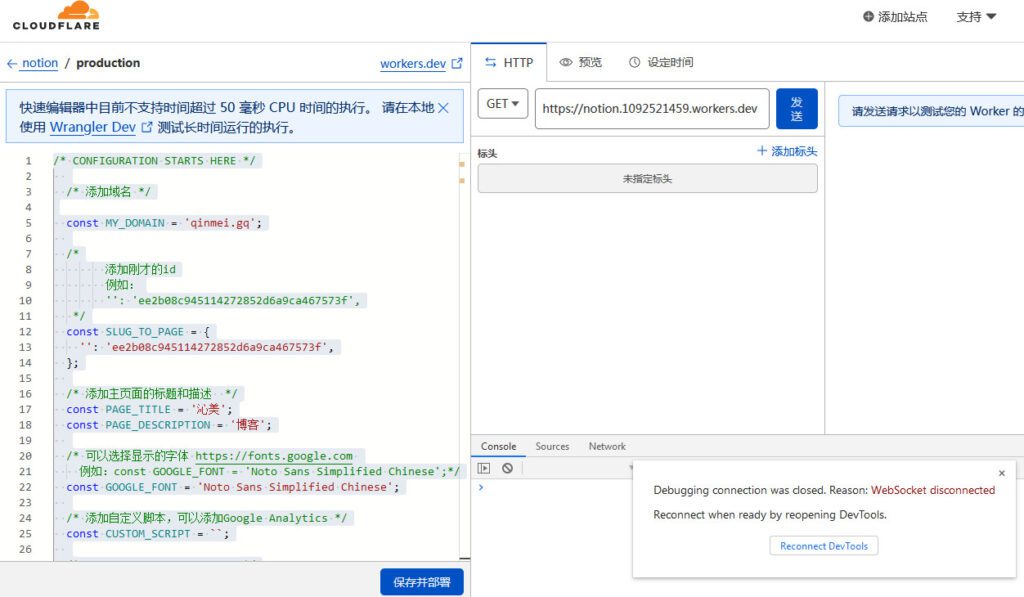Image resolution: width=1024 pixels, height=597 pixels.
Task: Click the plus icon beside 添加站点
Action: tap(868, 16)
